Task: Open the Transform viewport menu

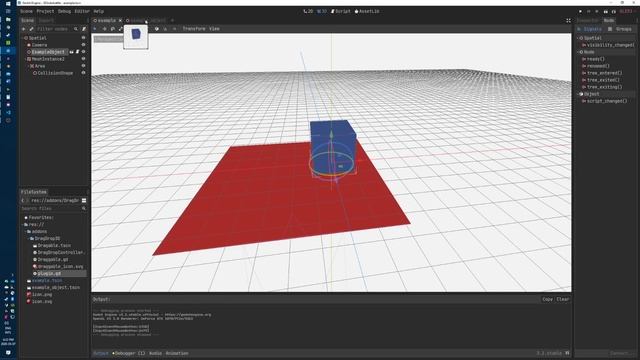Action: pos(194,29)
